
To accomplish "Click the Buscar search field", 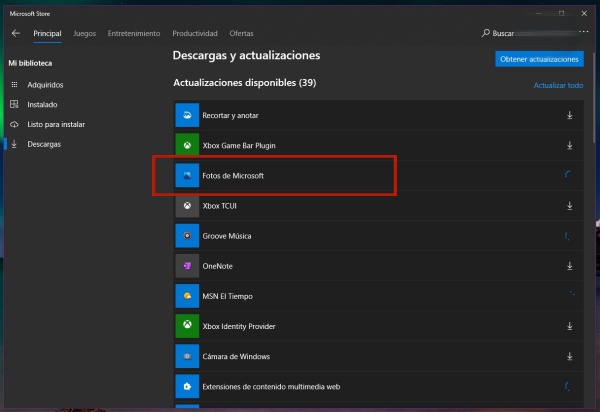I will point(529,34).
